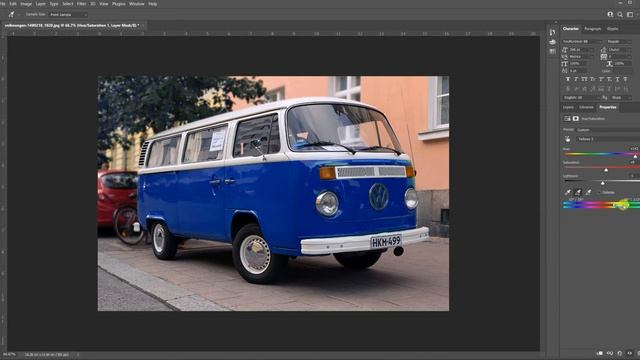Open the font style Regular dropdown
The image size is (640, 360).
pyautogui.click(x=619, y=42)
